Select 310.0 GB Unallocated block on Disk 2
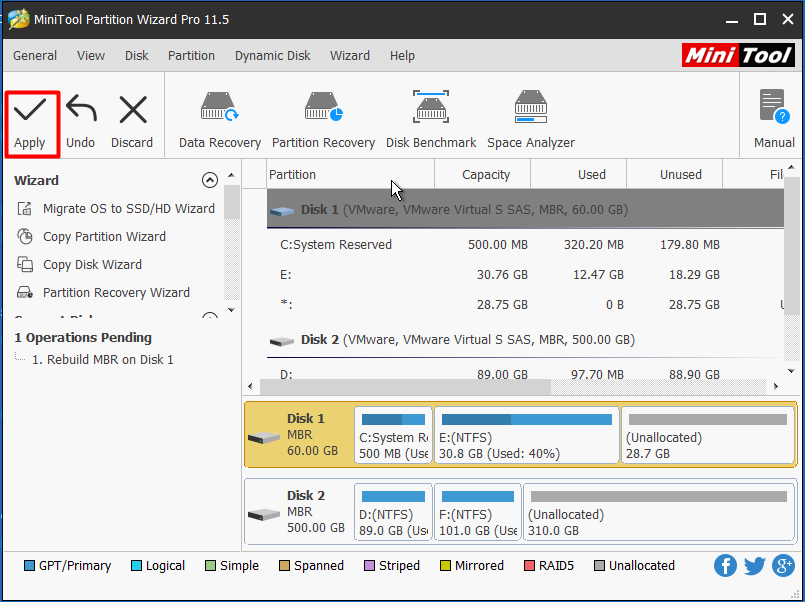Viewport: 805px width, 602px height. point(659,511)
